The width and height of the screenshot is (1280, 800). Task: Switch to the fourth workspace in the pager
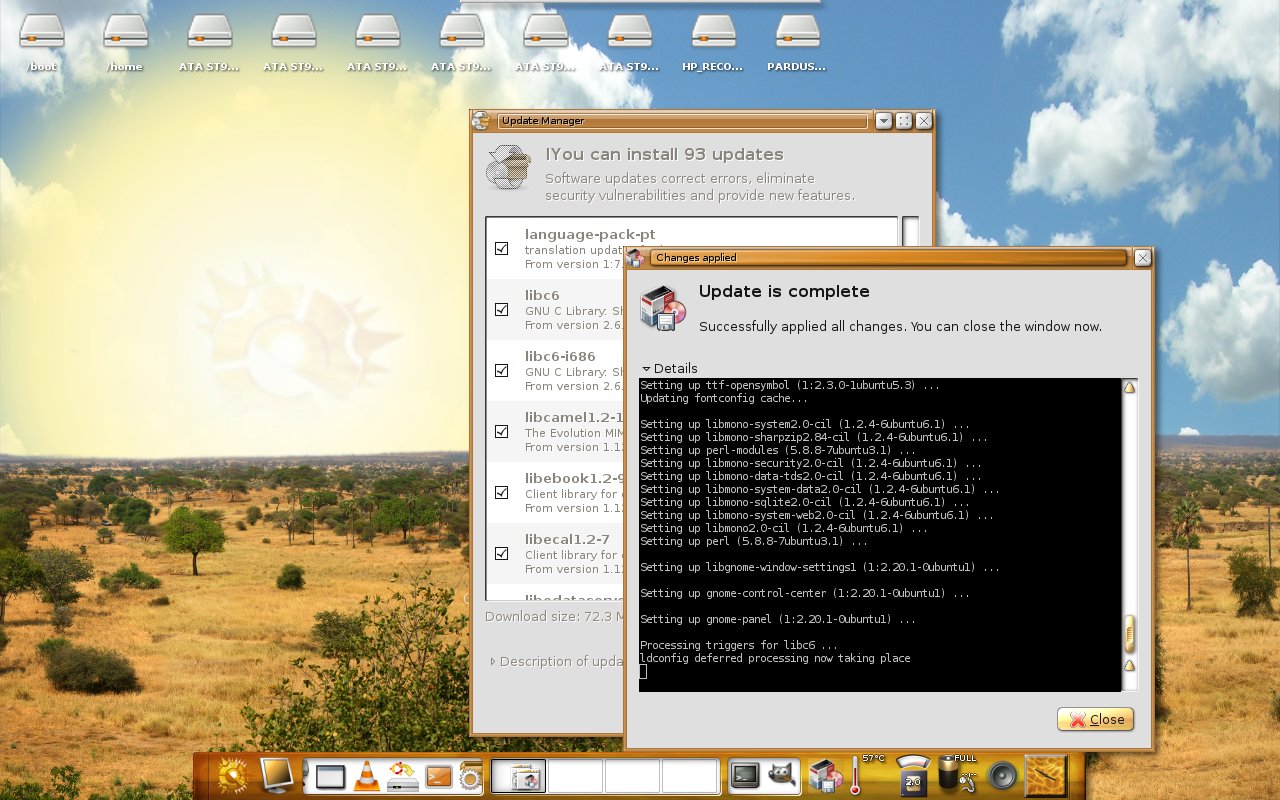689,776
